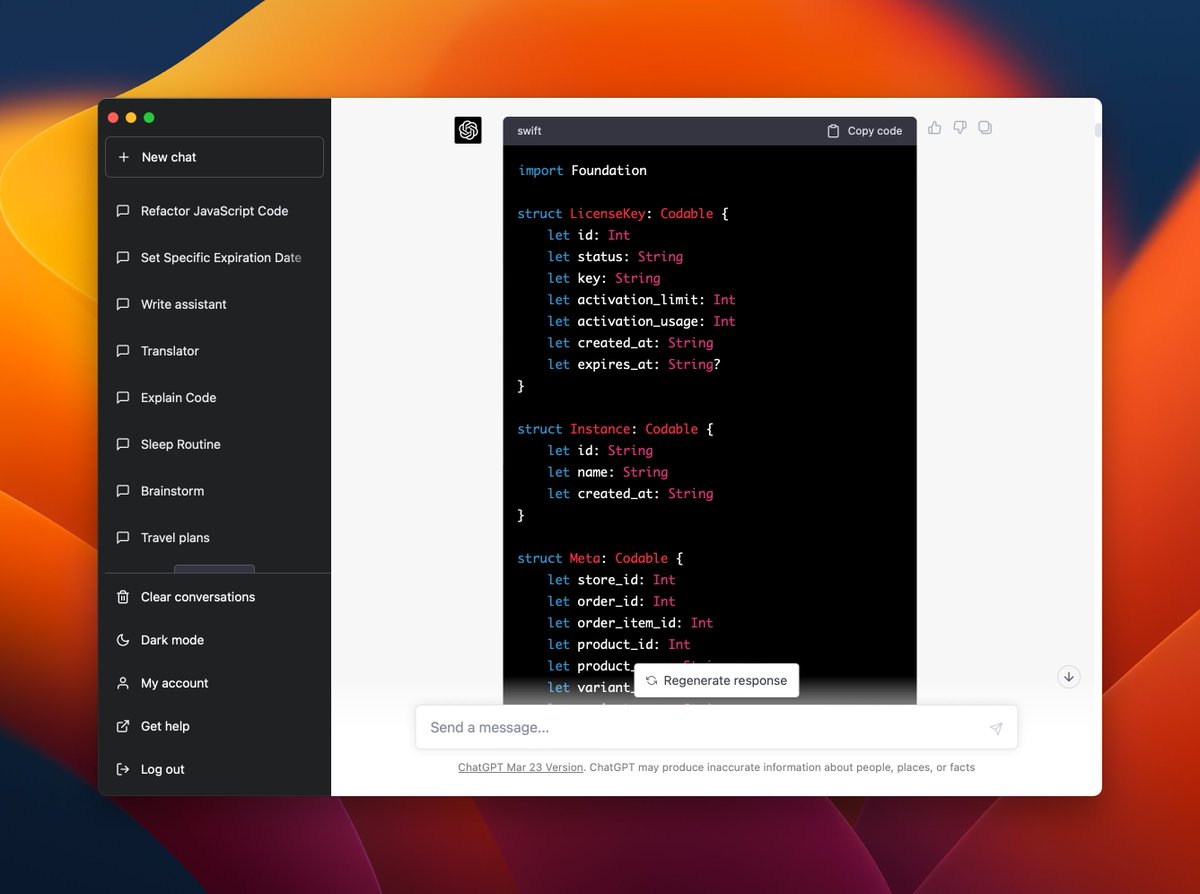Open Set Specific Expiration Date conversation

pos(214,258)
